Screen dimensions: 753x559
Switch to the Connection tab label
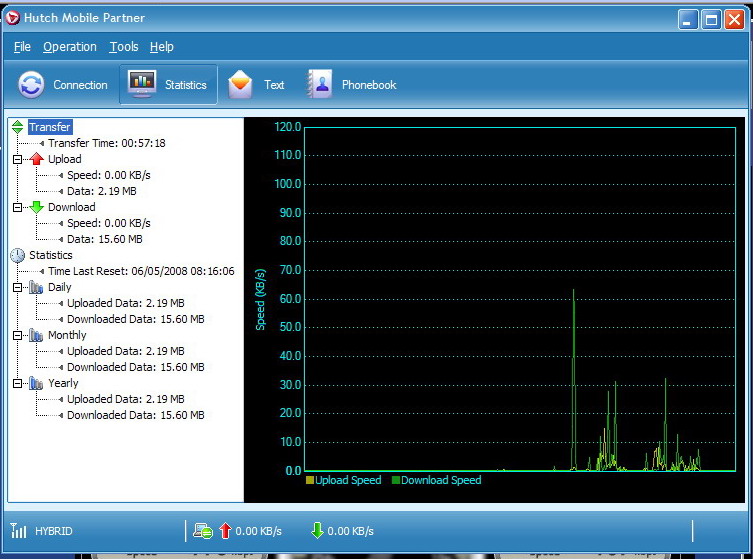pos(80,85)
